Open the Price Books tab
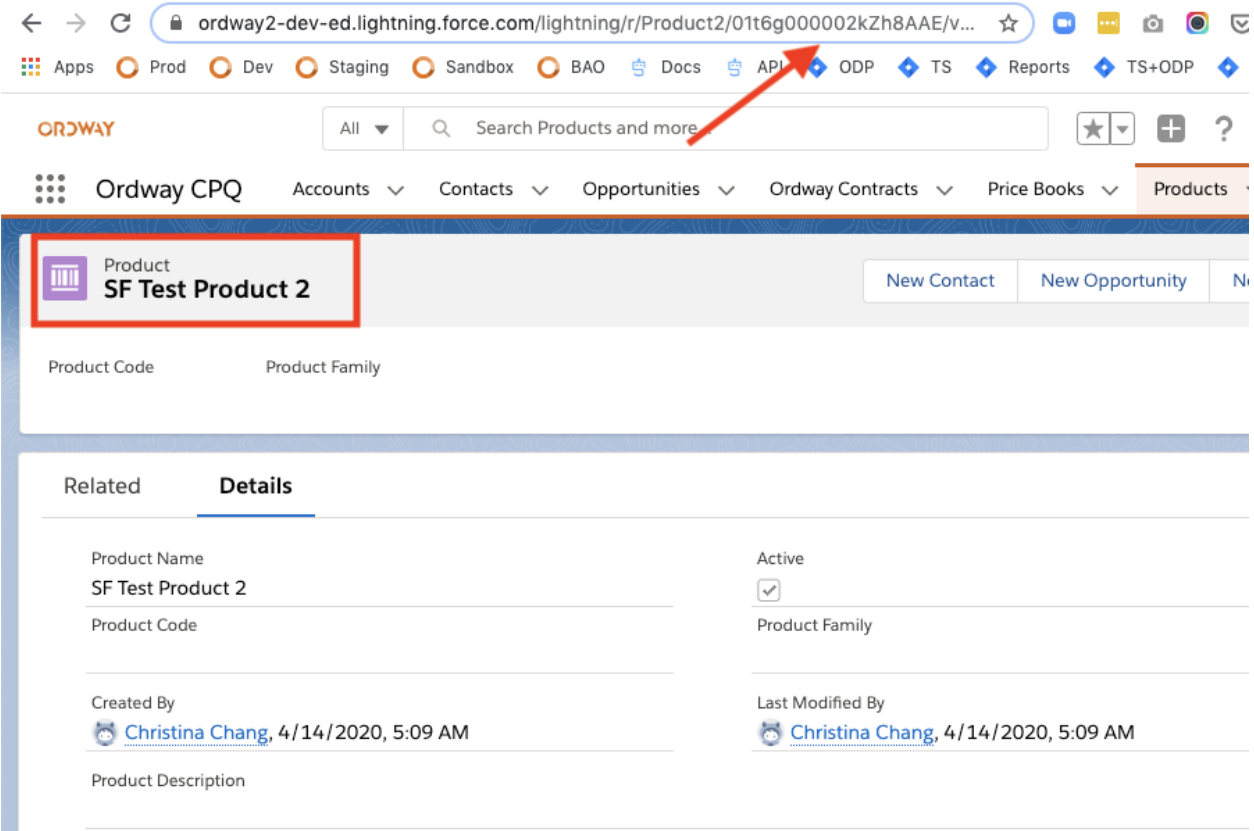 [1036, 189]
